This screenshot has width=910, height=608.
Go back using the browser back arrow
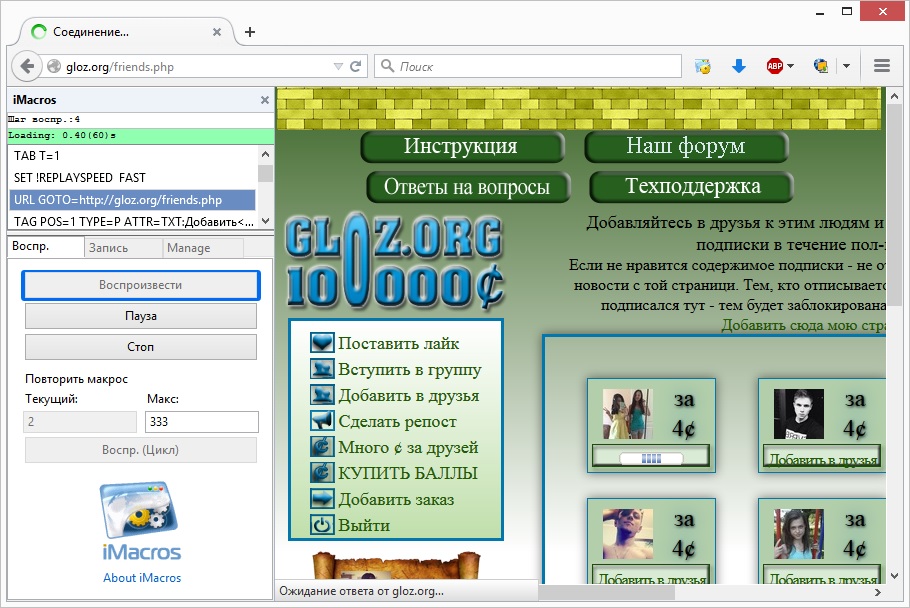pos(27,66)
